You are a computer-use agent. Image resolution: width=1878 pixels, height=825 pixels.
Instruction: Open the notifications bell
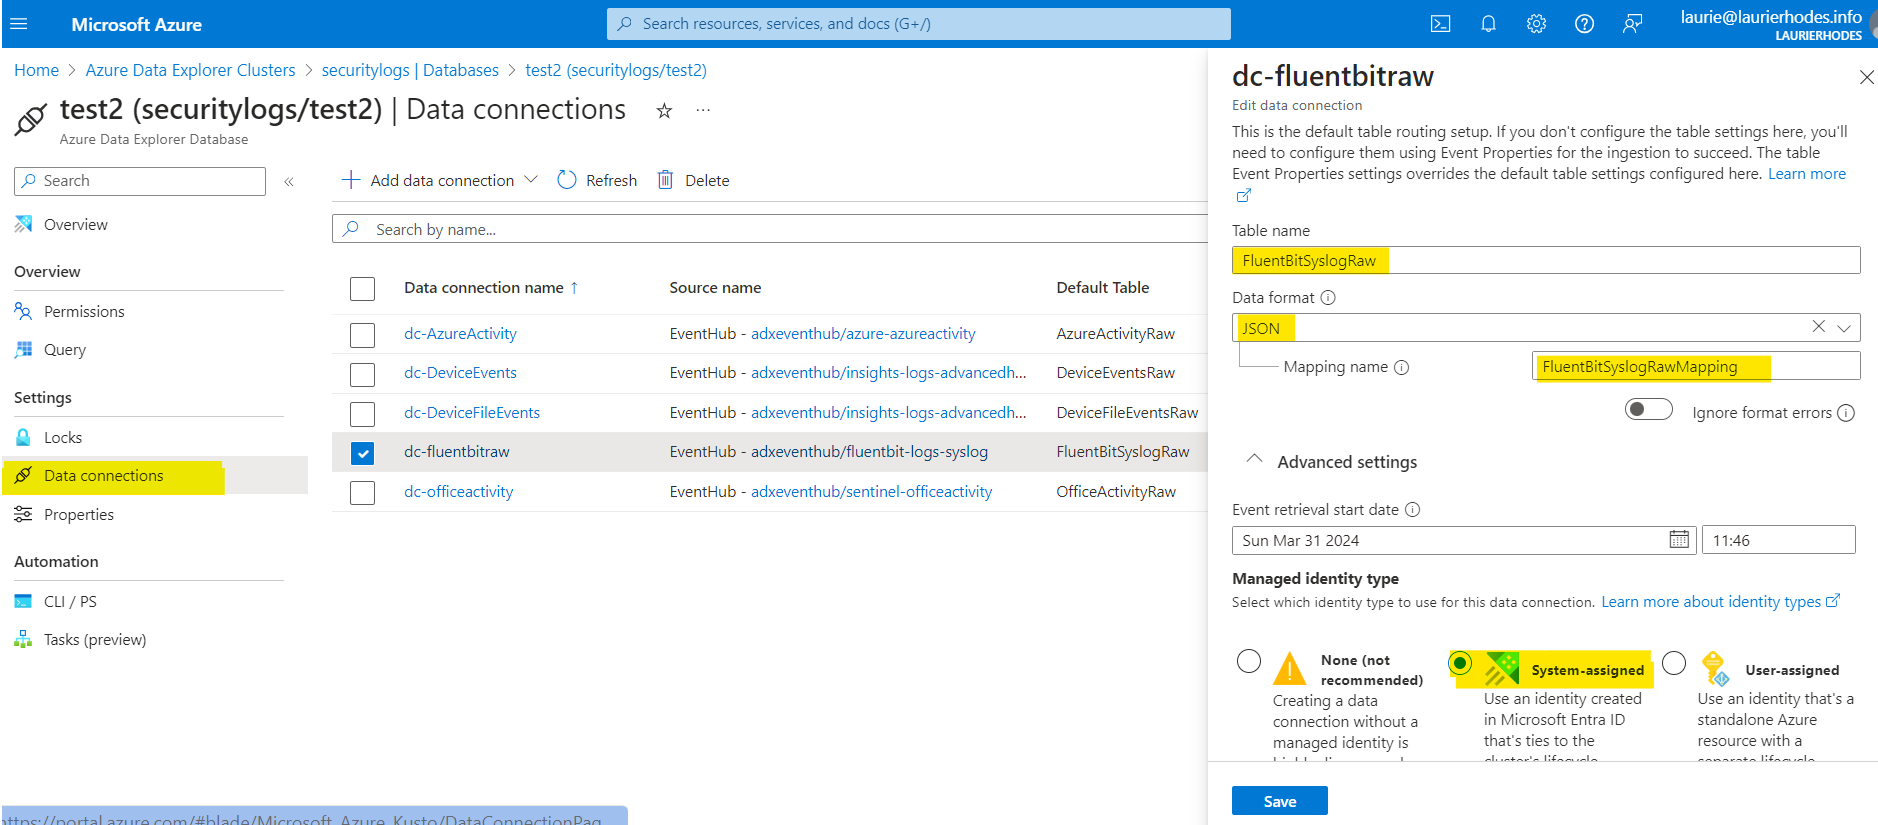pos(1488,24)
